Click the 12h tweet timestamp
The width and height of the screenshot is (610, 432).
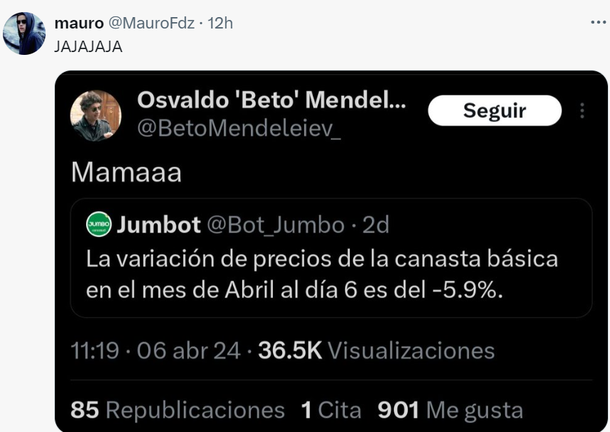pyautogui.click(x=220, y=22)
